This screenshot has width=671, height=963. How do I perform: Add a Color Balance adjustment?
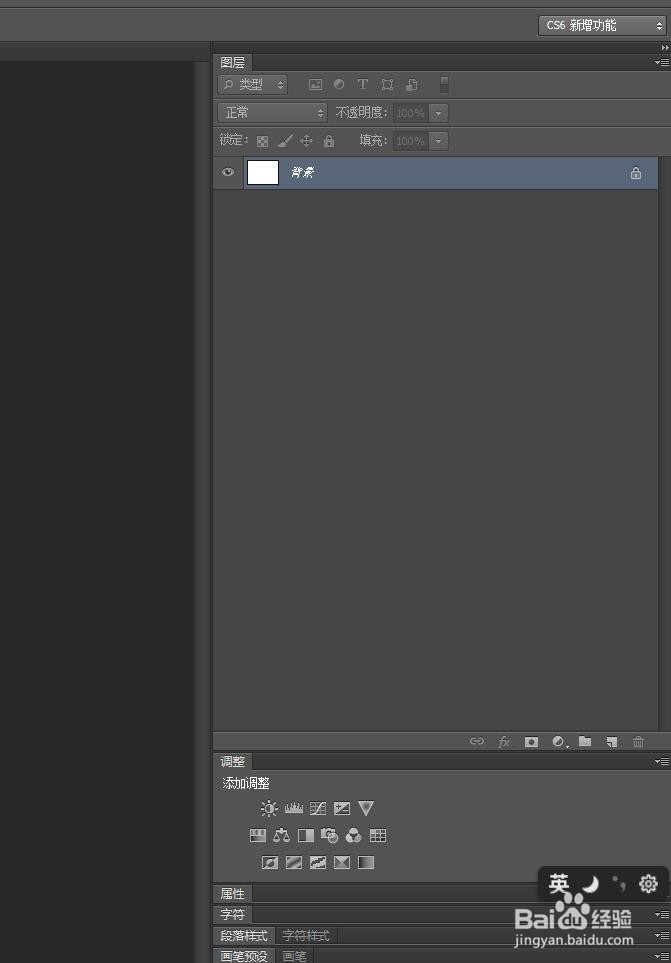click(282, 835)
